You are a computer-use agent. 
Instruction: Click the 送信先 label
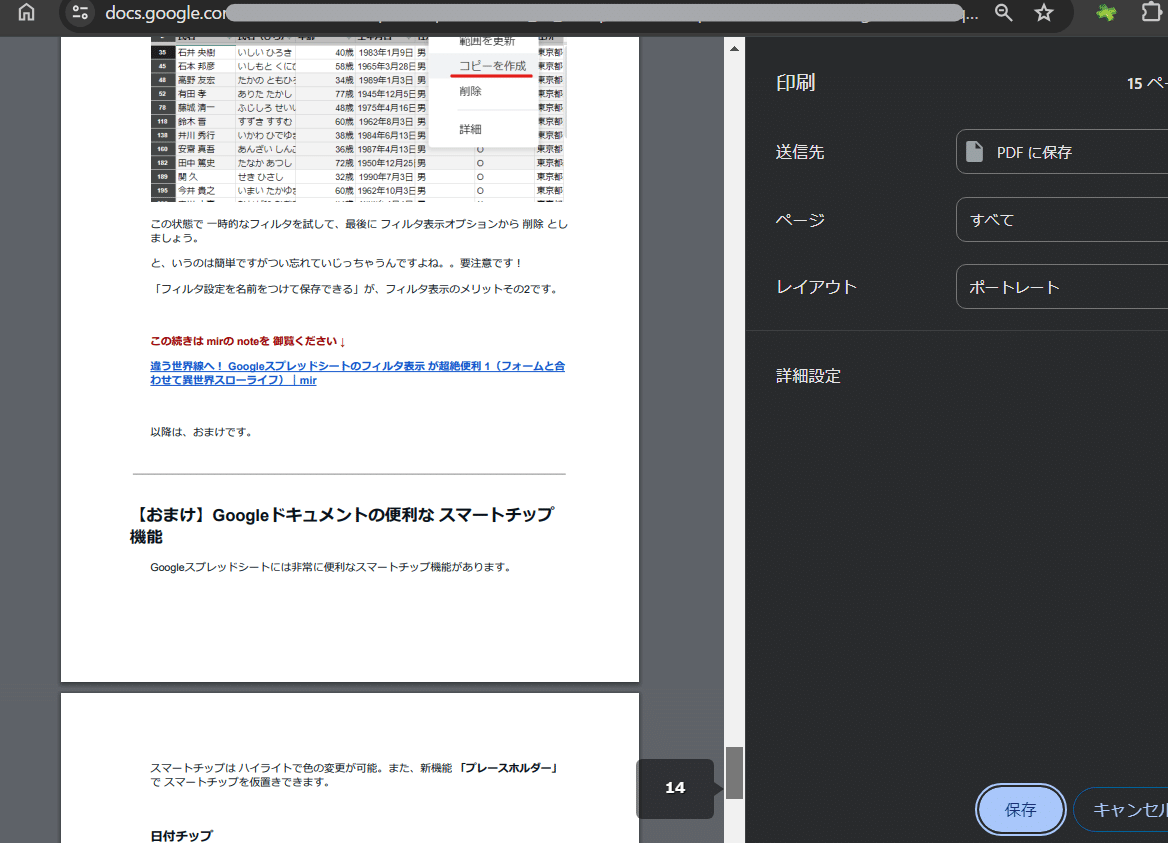(800, 152)
